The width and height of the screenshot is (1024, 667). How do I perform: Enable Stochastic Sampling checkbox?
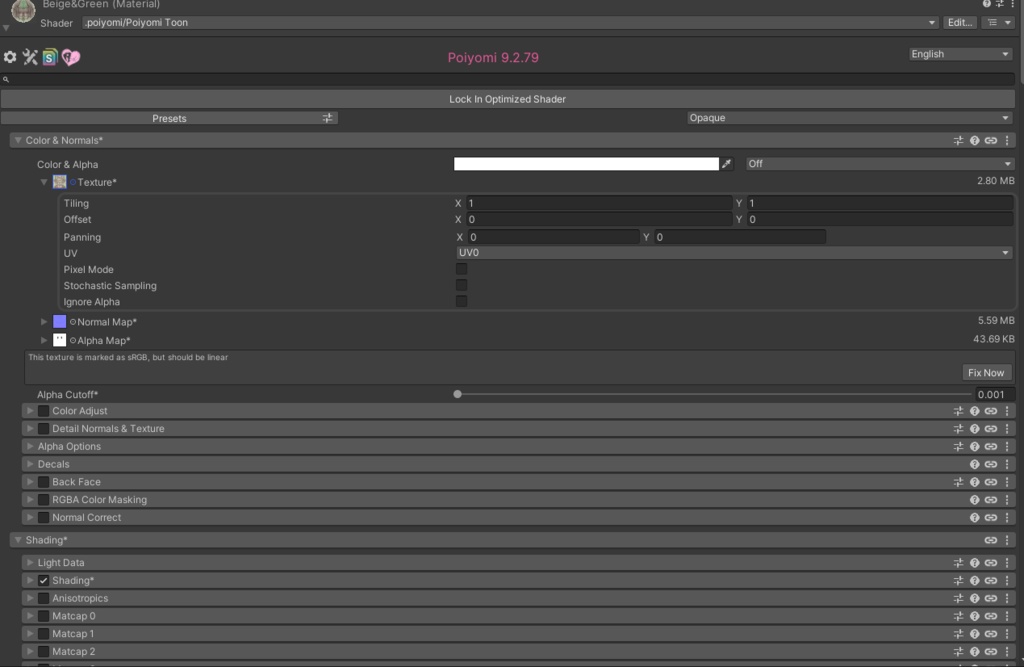[x=461, y=285]
